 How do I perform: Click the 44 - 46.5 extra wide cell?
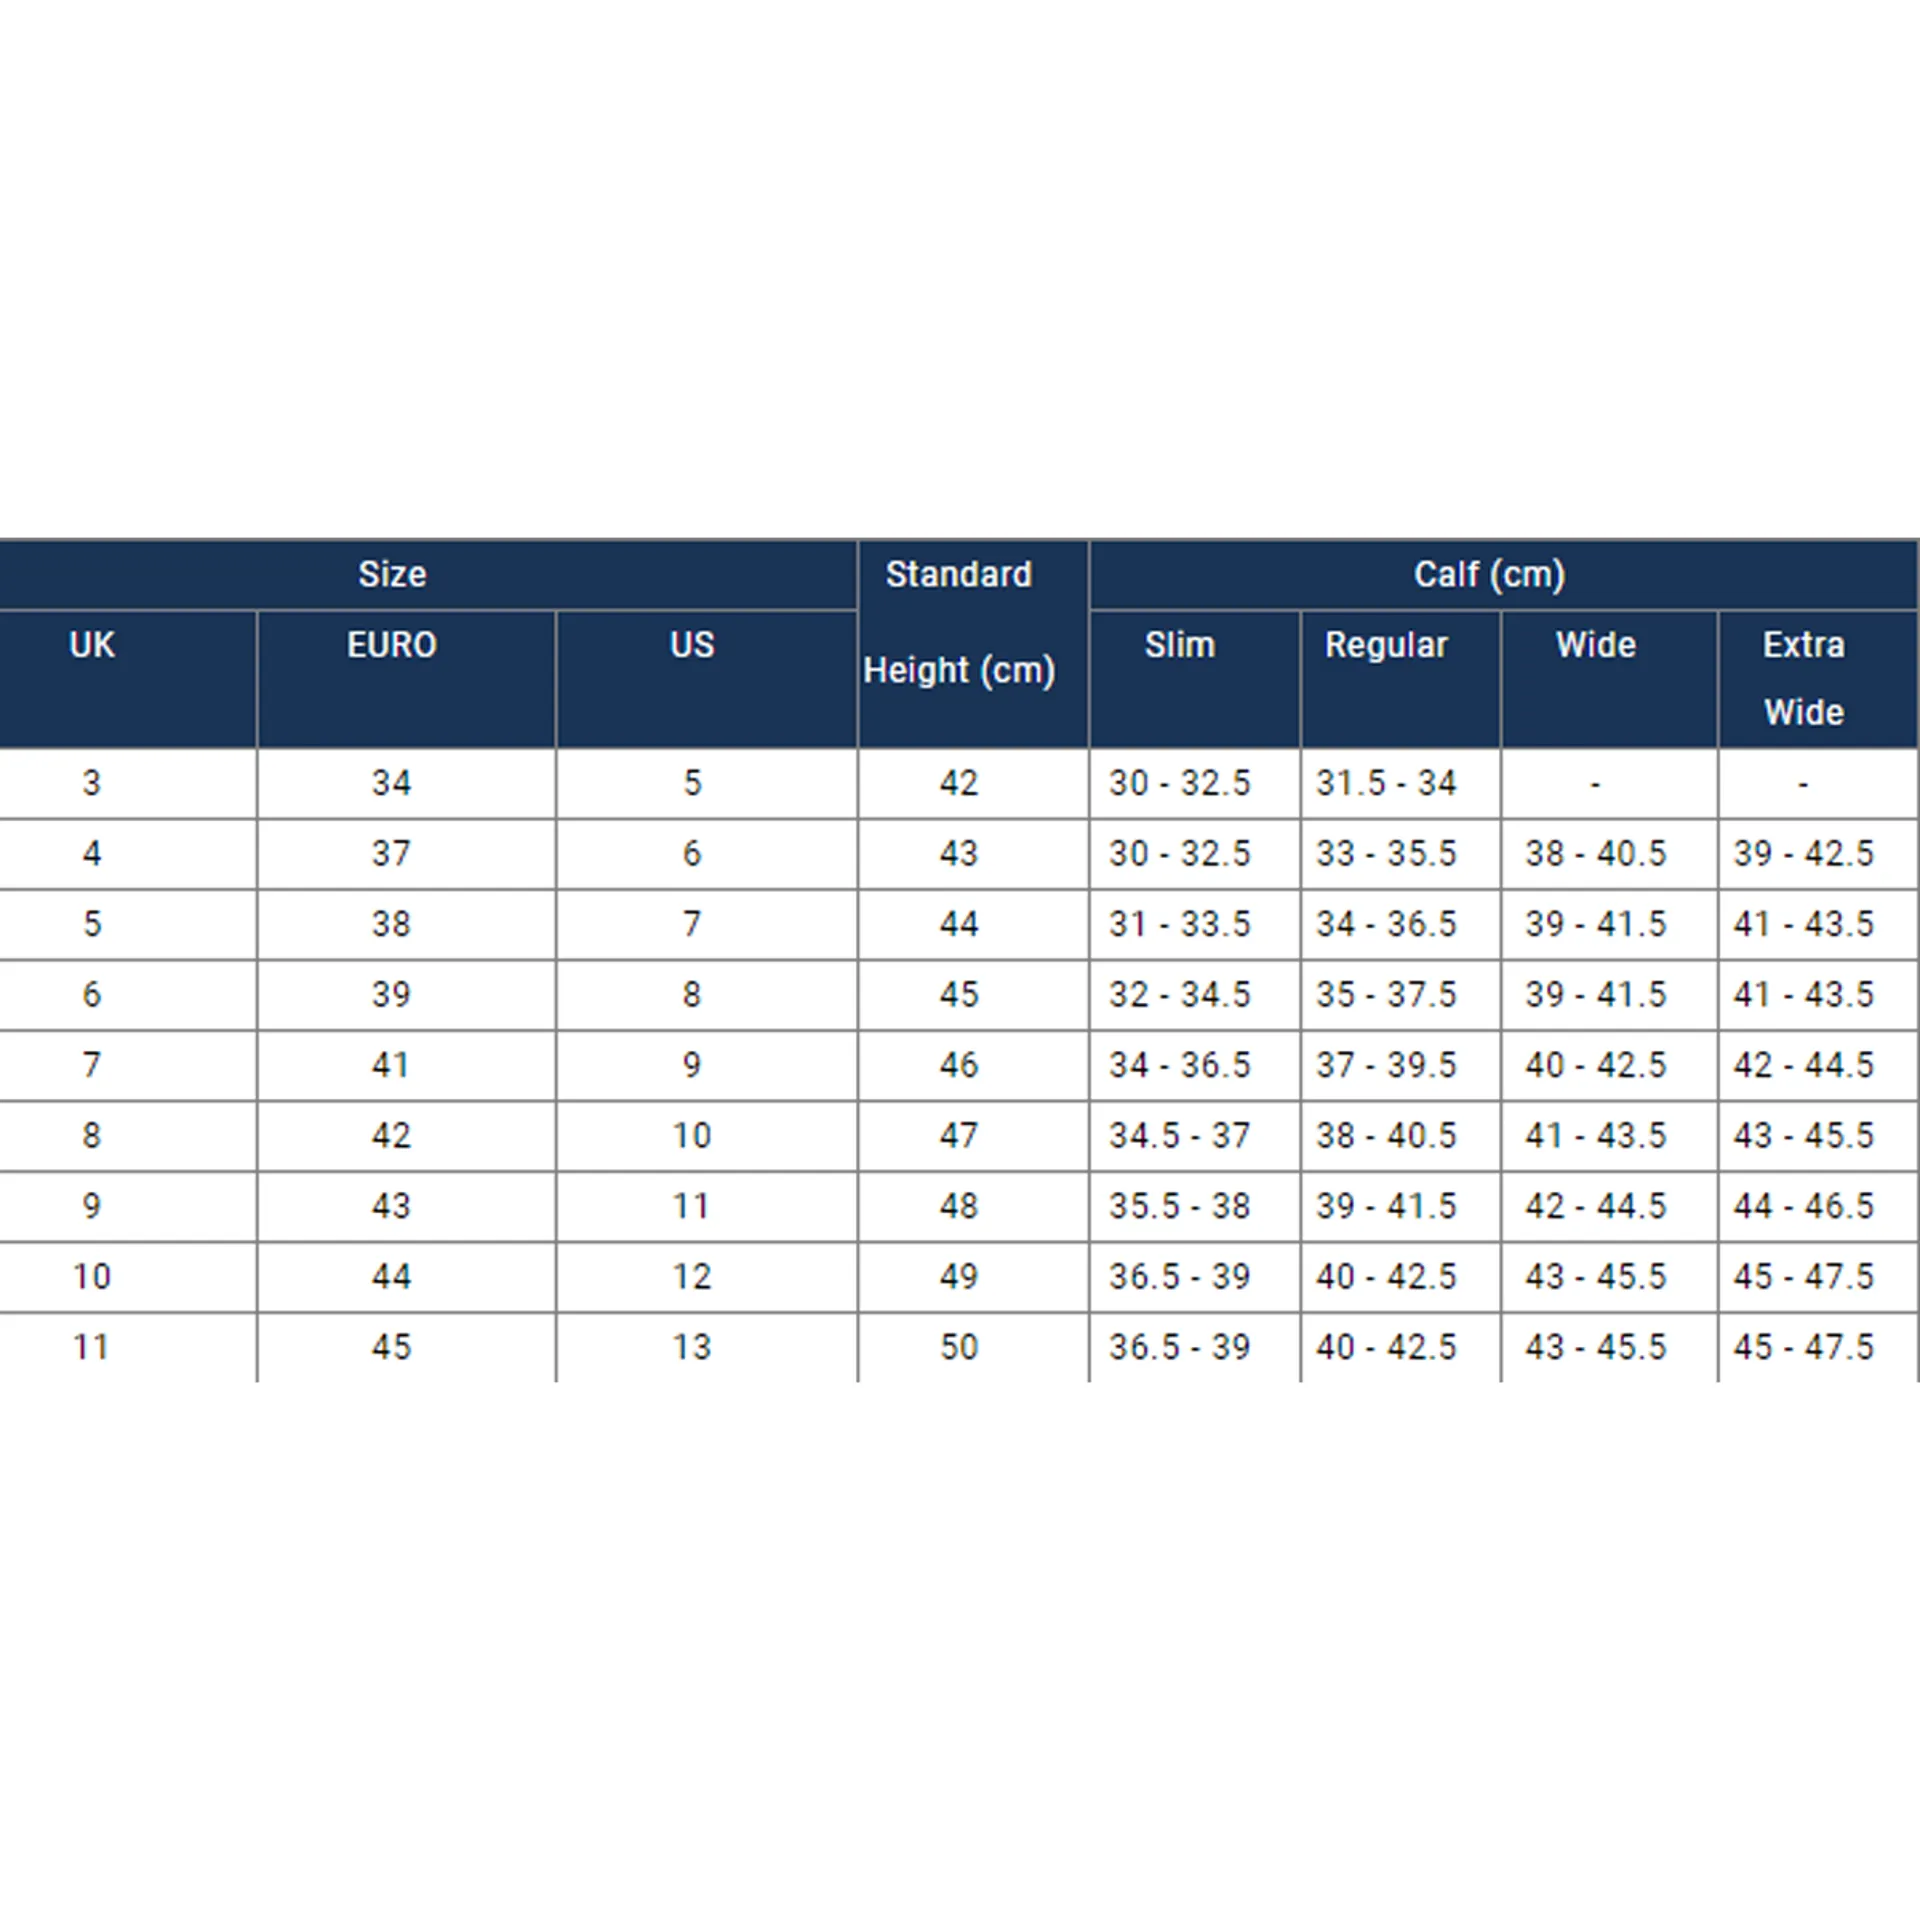(1804, 1206)
